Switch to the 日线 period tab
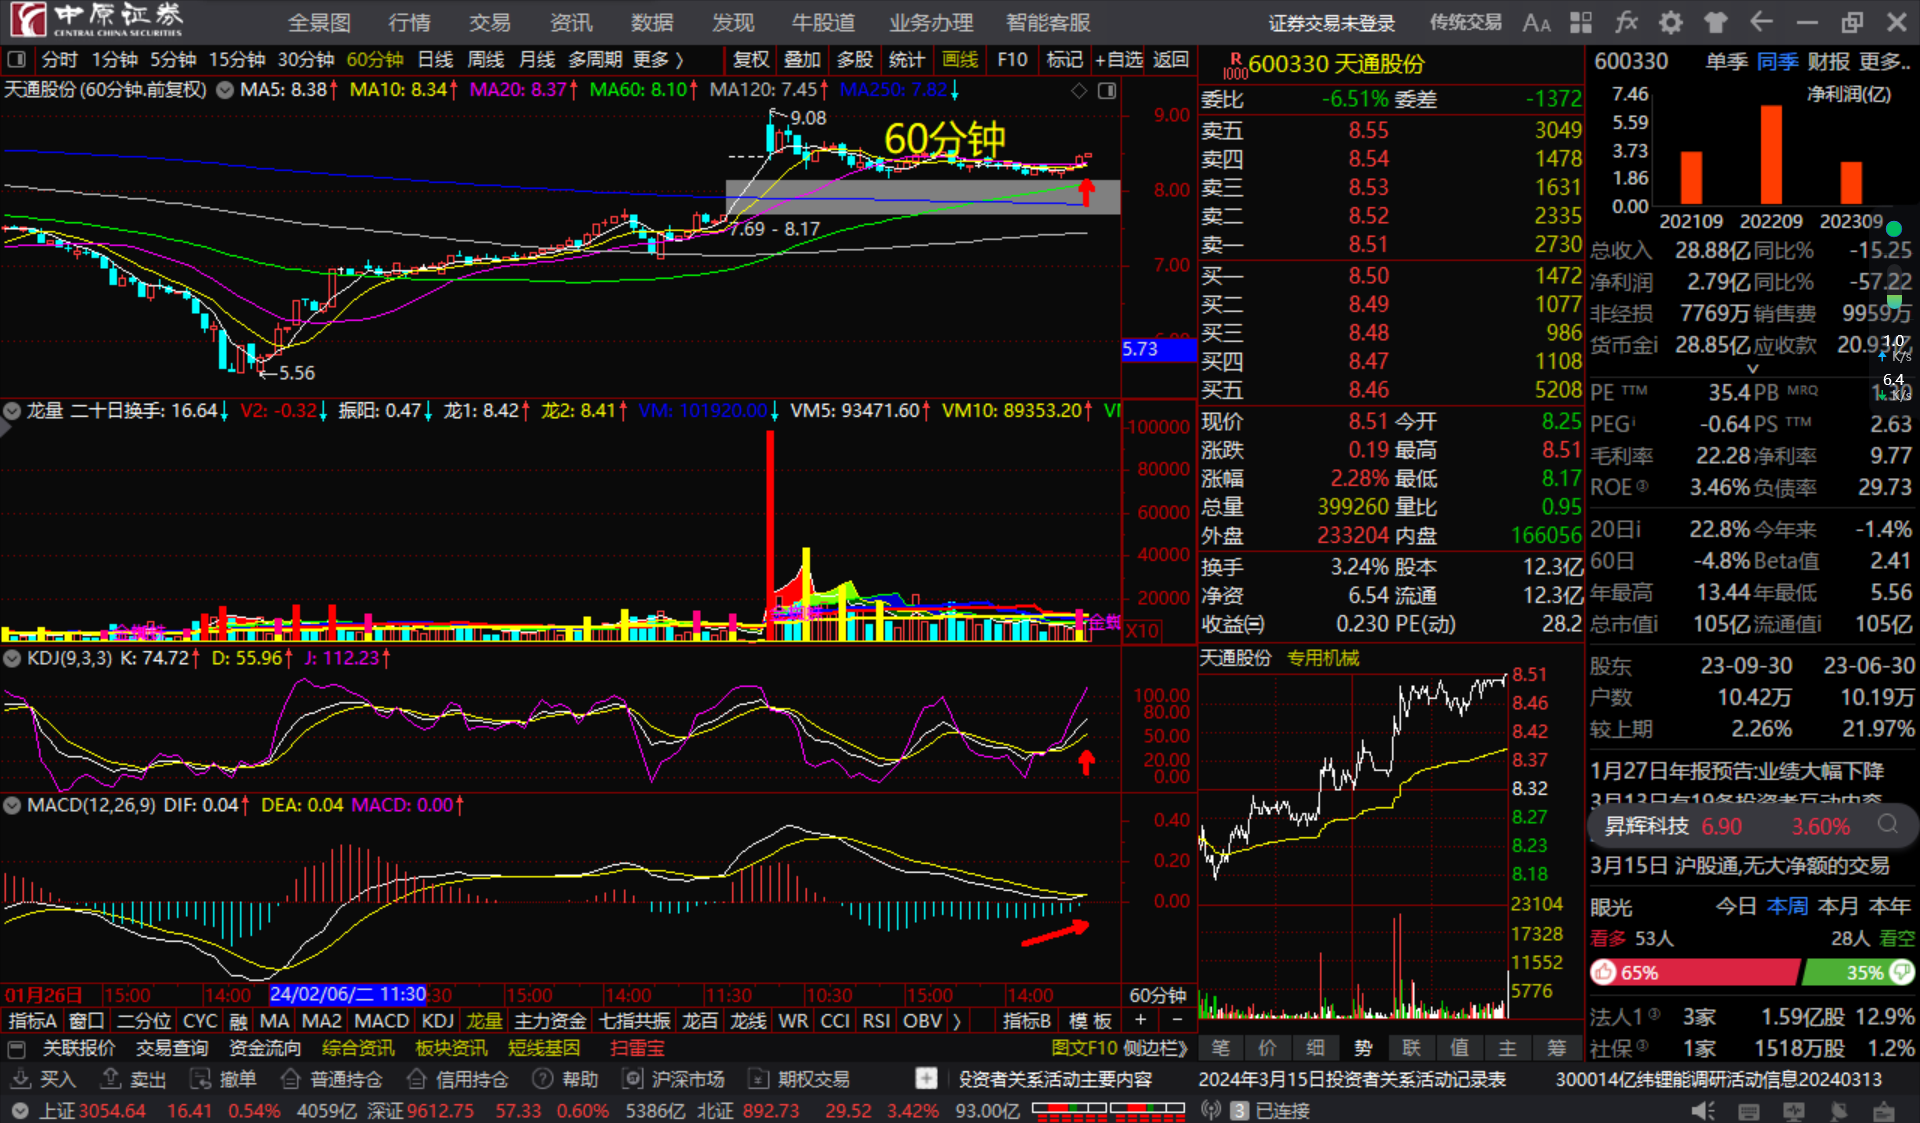The image size is (1920, 1123). [x=435, y=60]
